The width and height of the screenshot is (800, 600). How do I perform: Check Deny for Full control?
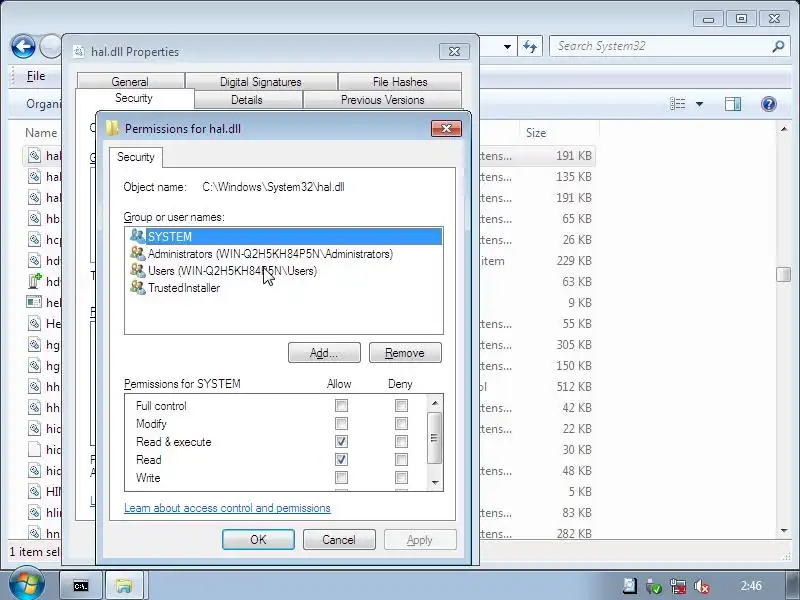tap(402, 406)
